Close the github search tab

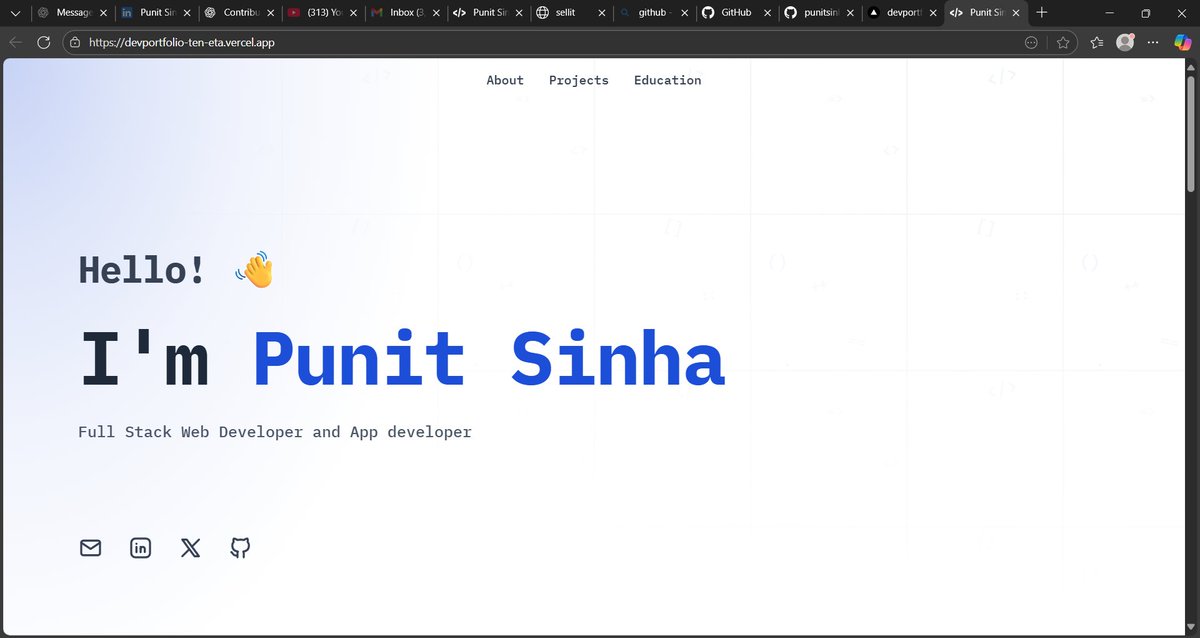[x=685, y=13]
